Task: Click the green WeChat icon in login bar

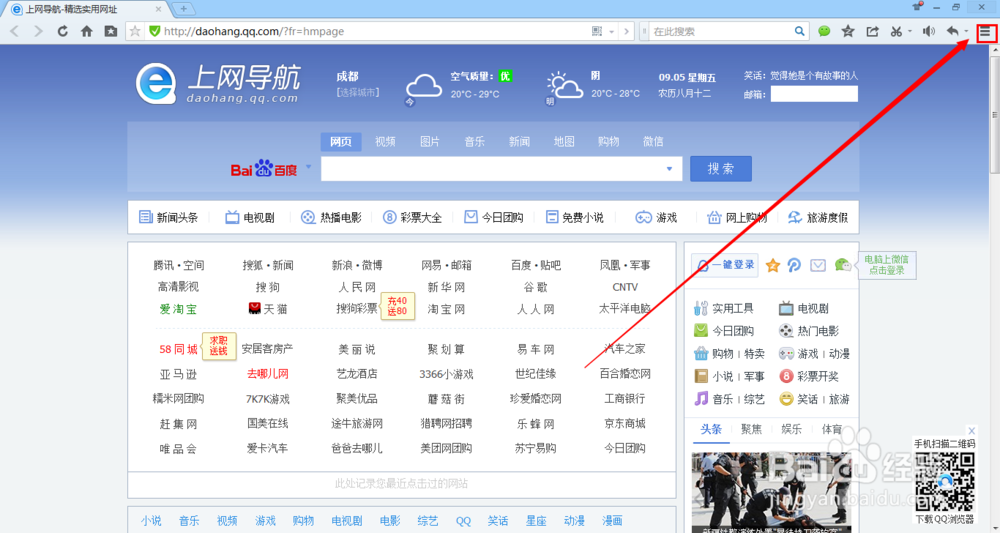Action: pyautogui.click(x=842, y=265)
